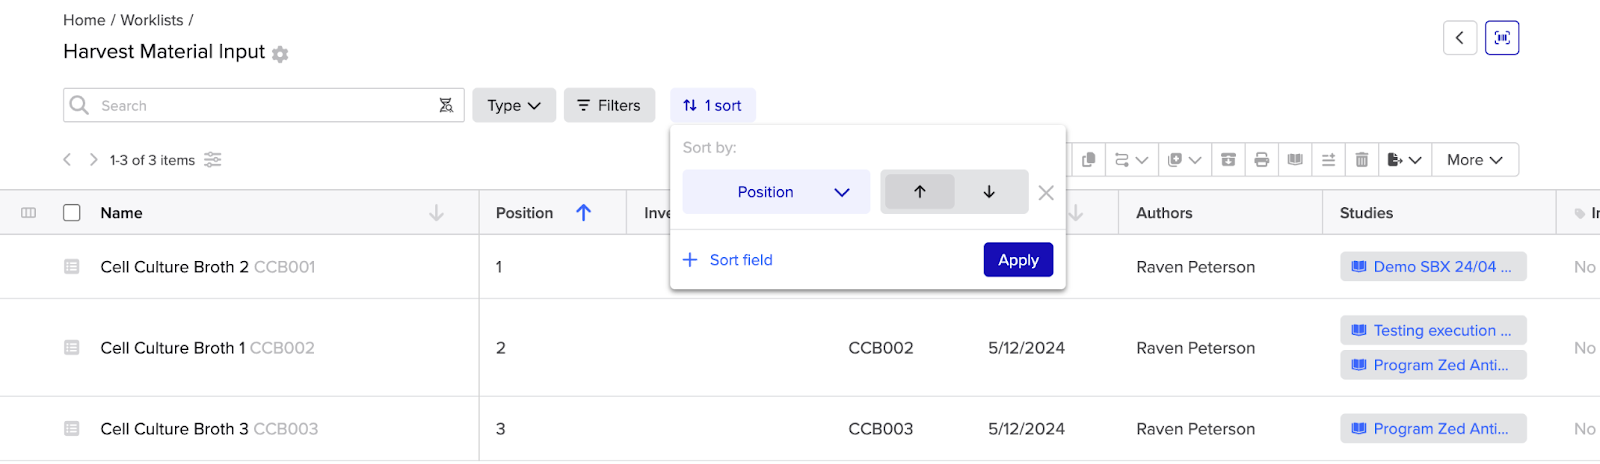Open pagination settings sliders icon
This screenshot has height=464, width=1600.
(x=213, y=160)
